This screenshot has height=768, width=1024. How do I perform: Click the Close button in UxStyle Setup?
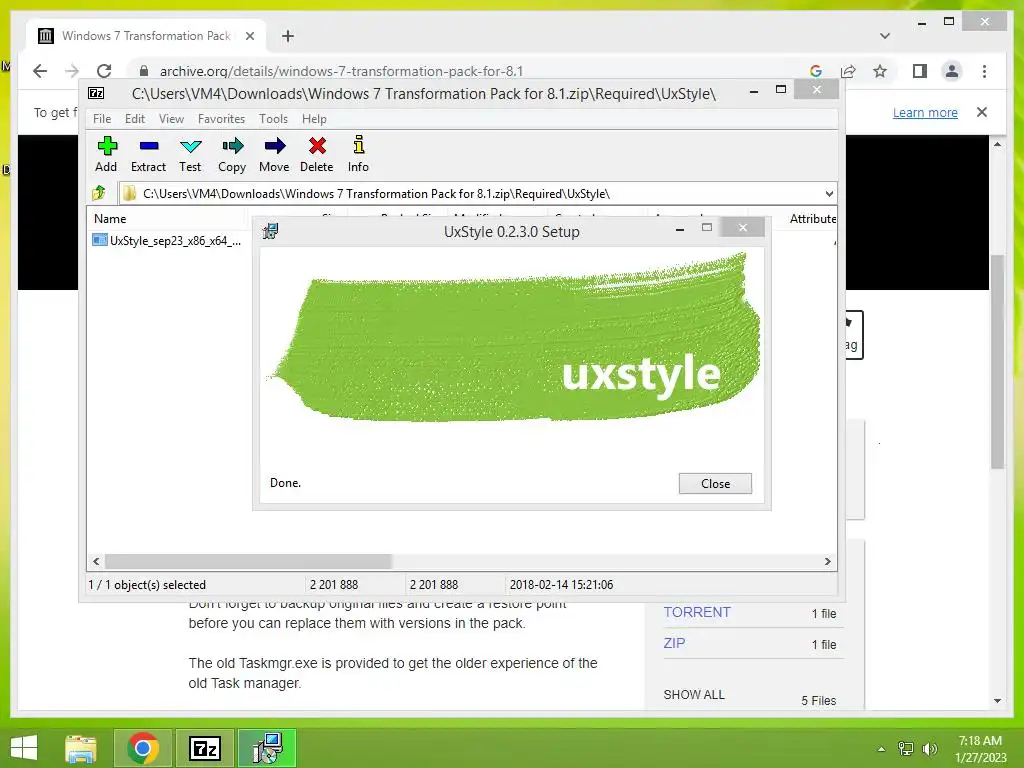click(x=715, y=483)
